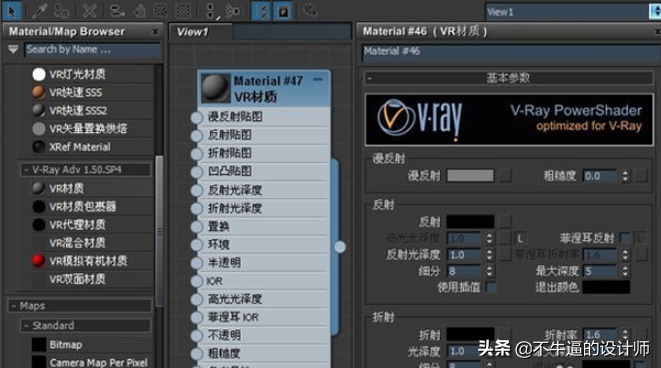Image resolution: width=661 pixels, height=368 pixels.
Task: Switch to the View1 tab
Action: point(201,32)
